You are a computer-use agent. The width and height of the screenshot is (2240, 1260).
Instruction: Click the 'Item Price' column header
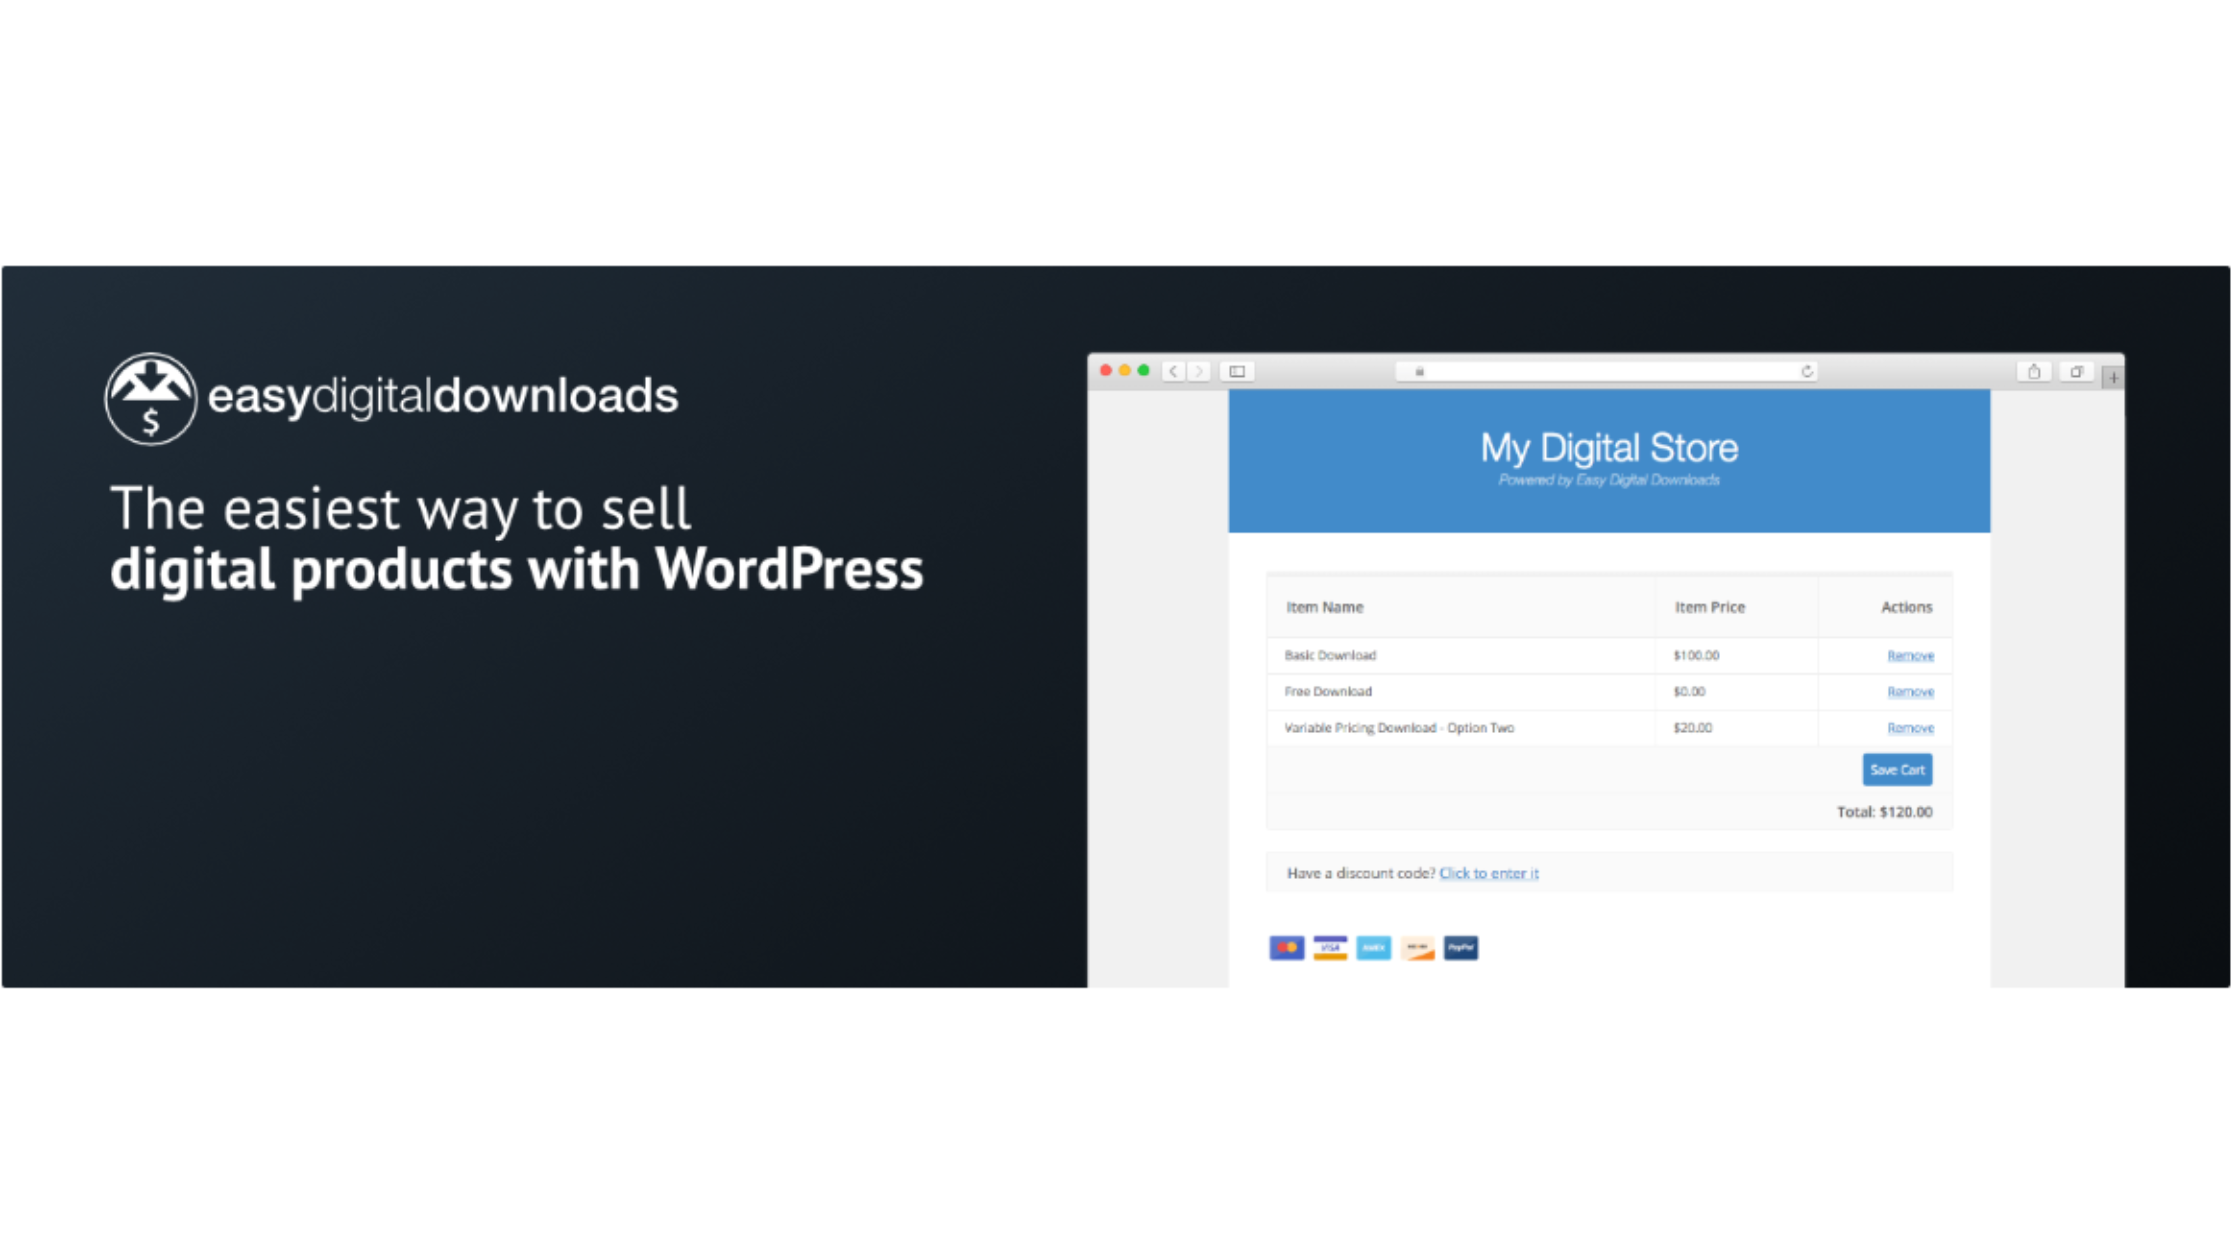coord(1710,607)
